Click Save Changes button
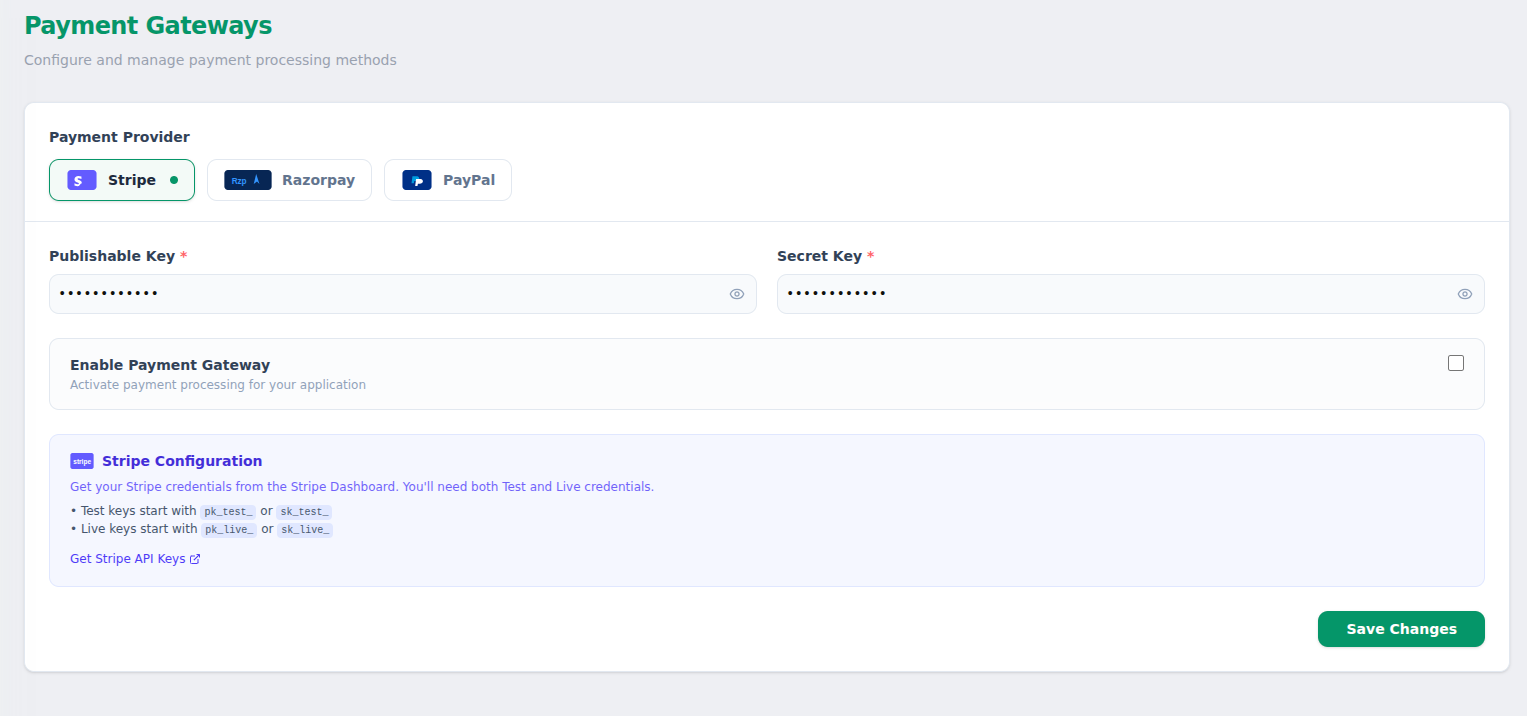 (1401, 629)
